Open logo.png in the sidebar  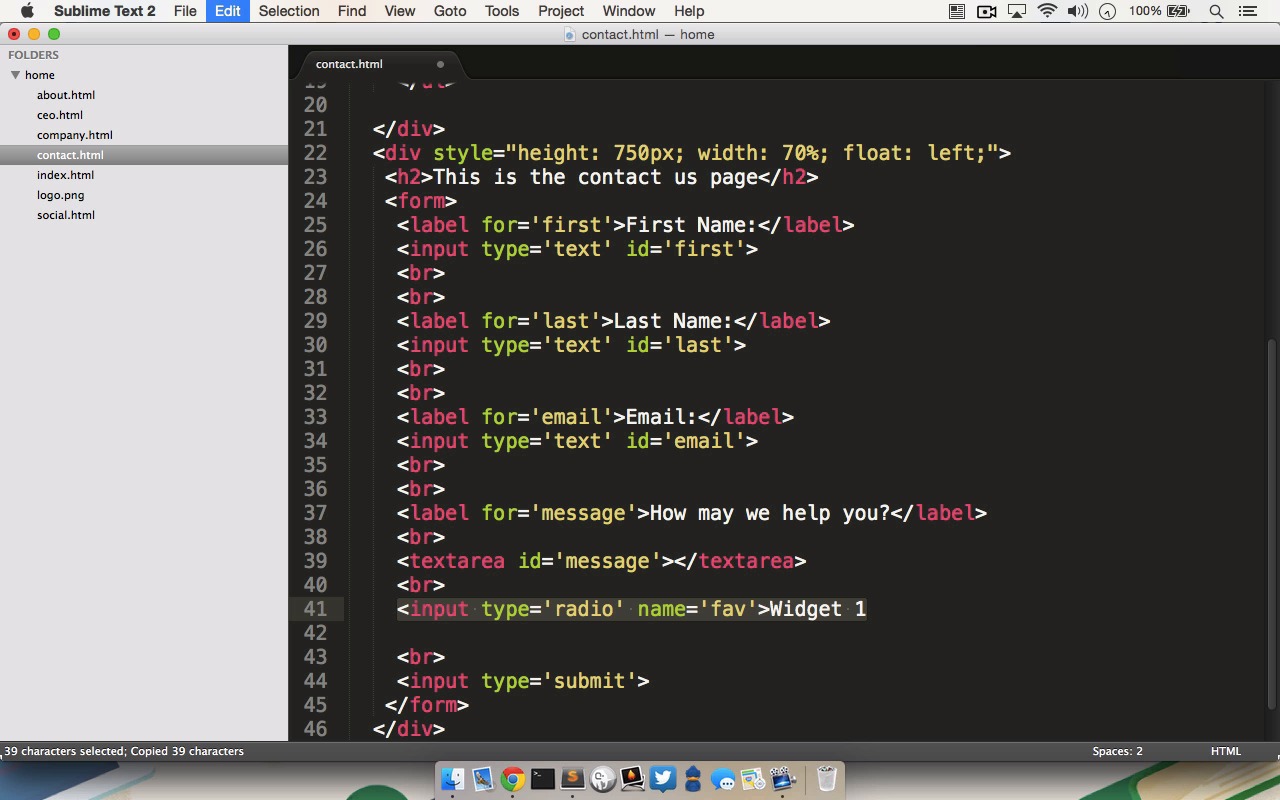point(61,195)
